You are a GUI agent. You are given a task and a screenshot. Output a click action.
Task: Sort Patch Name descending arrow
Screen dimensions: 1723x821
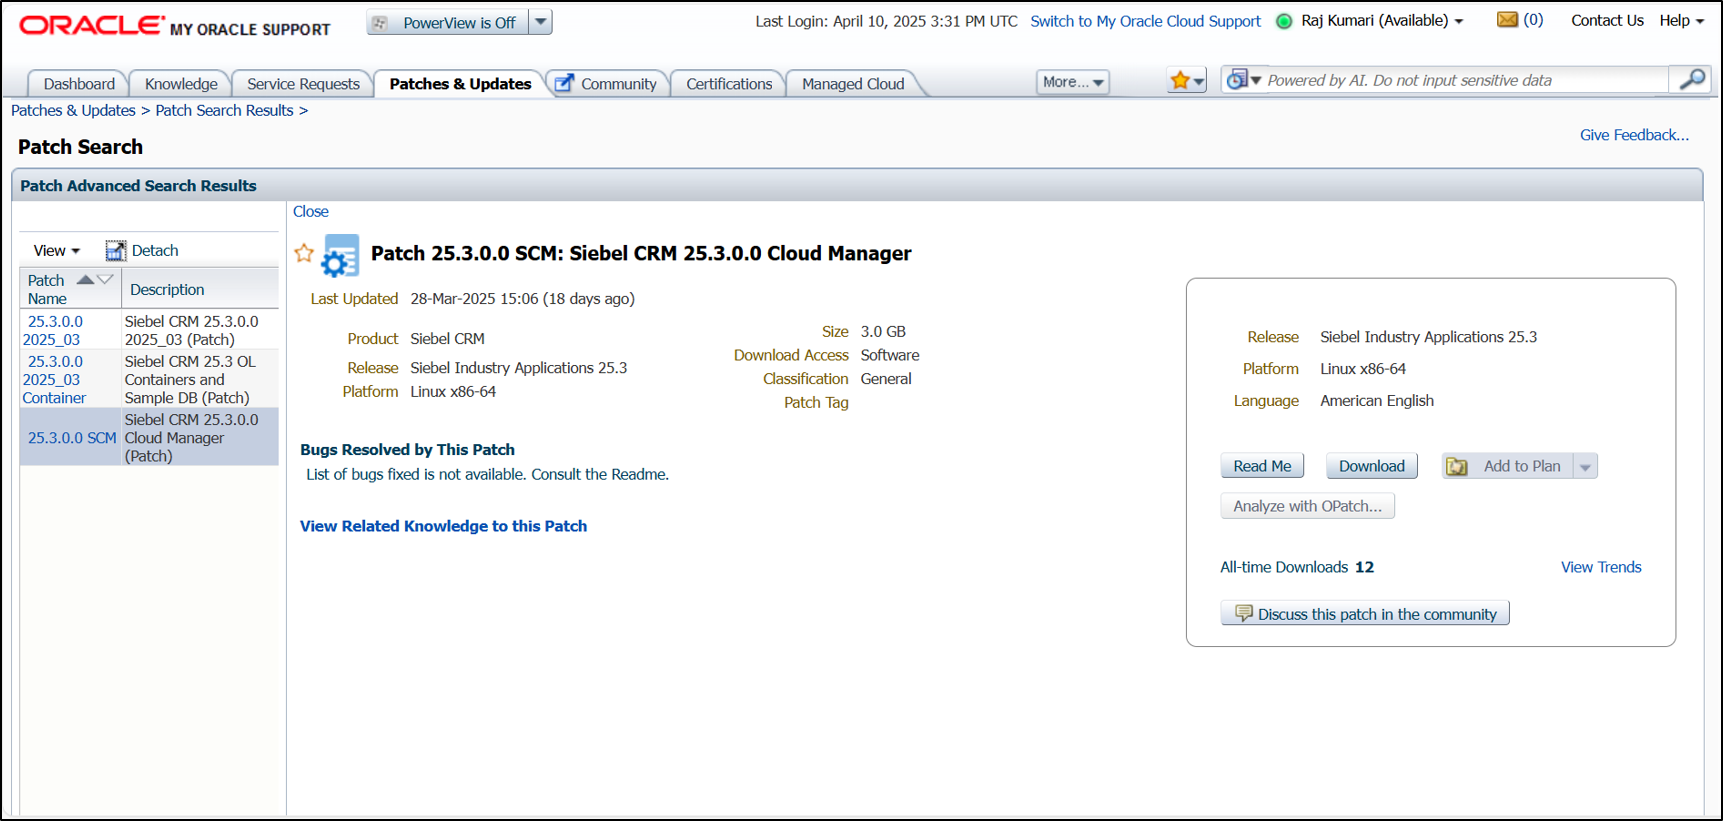[x=104, y=280]
